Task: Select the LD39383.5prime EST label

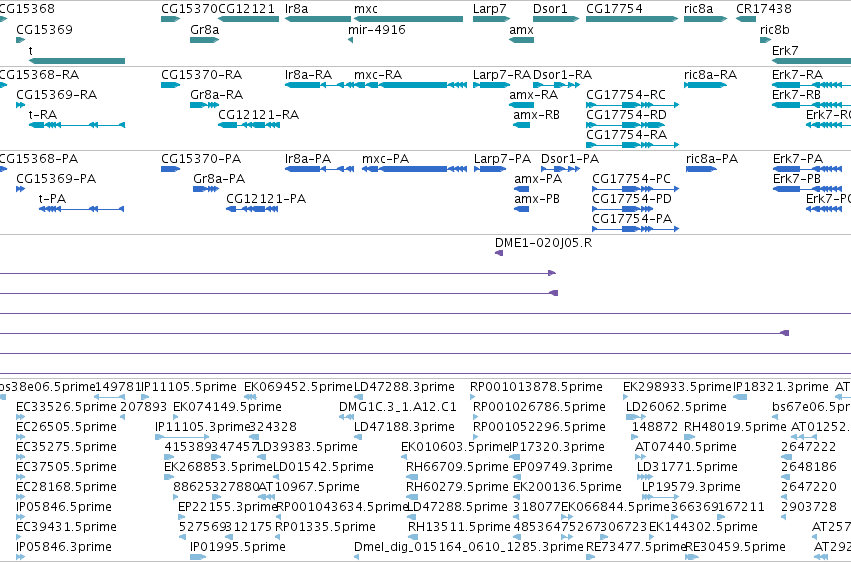Action: pyautogui.click(x=307, y=447)
